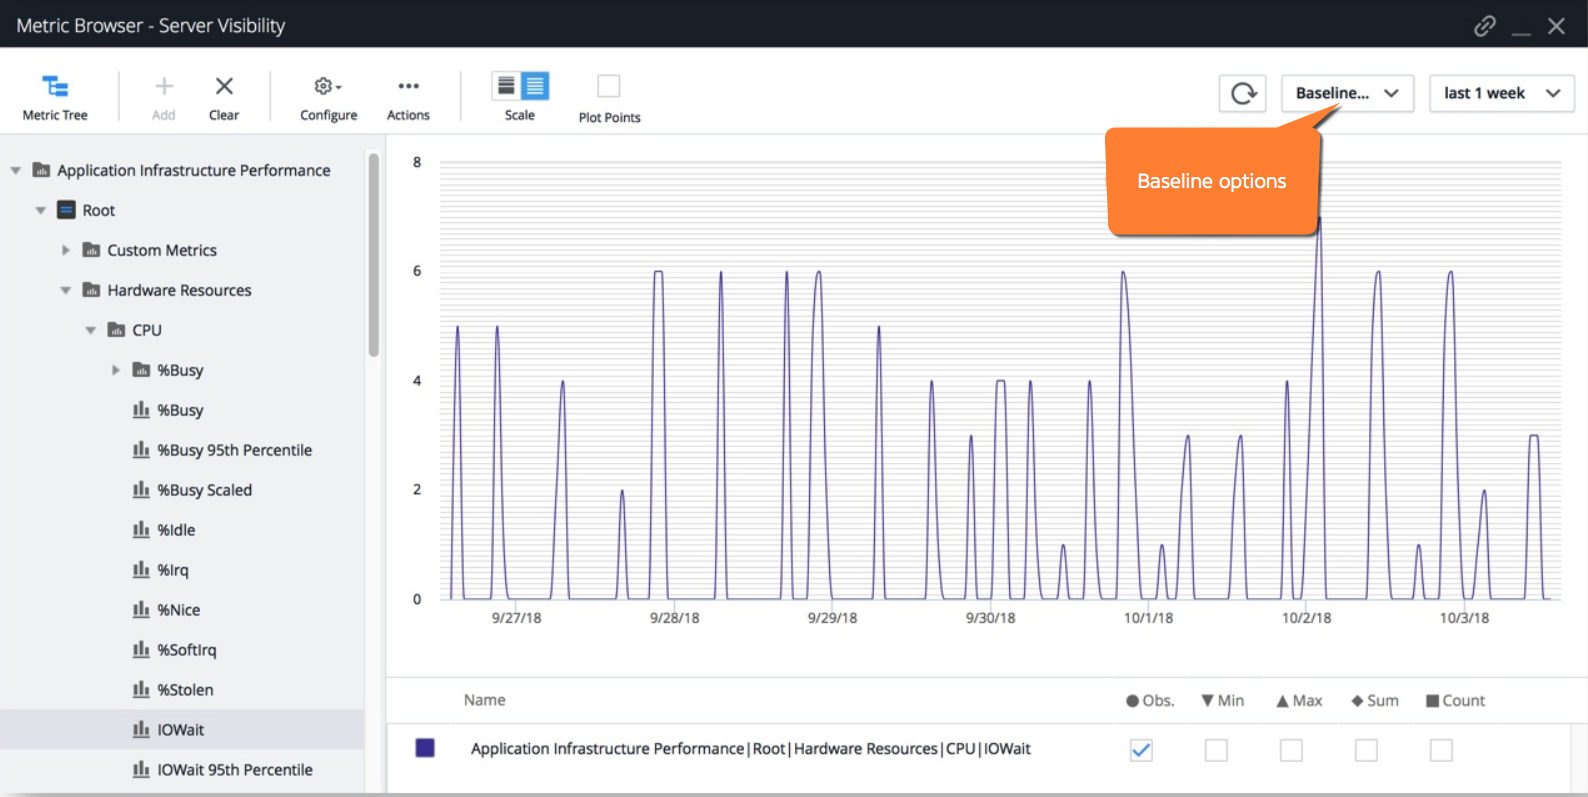
Task: Uncheck the Obs. checkbox for IOWait
Action: click(1141, 750)
